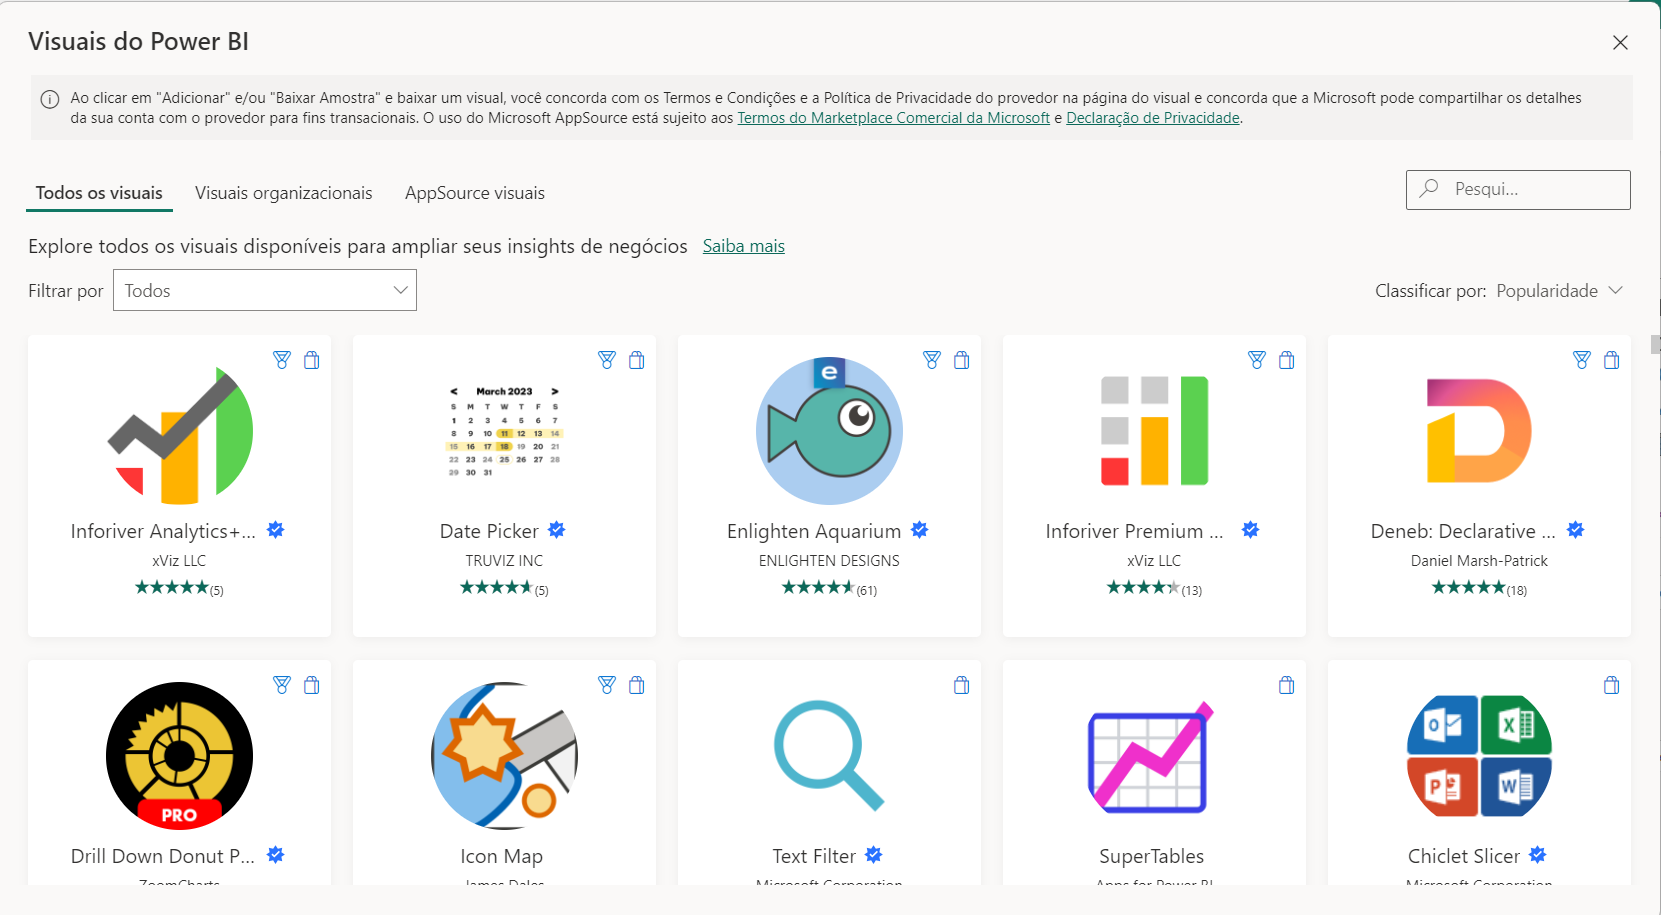The height and width of the screenshot is (915, 1661).
Task: Open the Deneb logo thumbnail
Action: coord(1479,431)
